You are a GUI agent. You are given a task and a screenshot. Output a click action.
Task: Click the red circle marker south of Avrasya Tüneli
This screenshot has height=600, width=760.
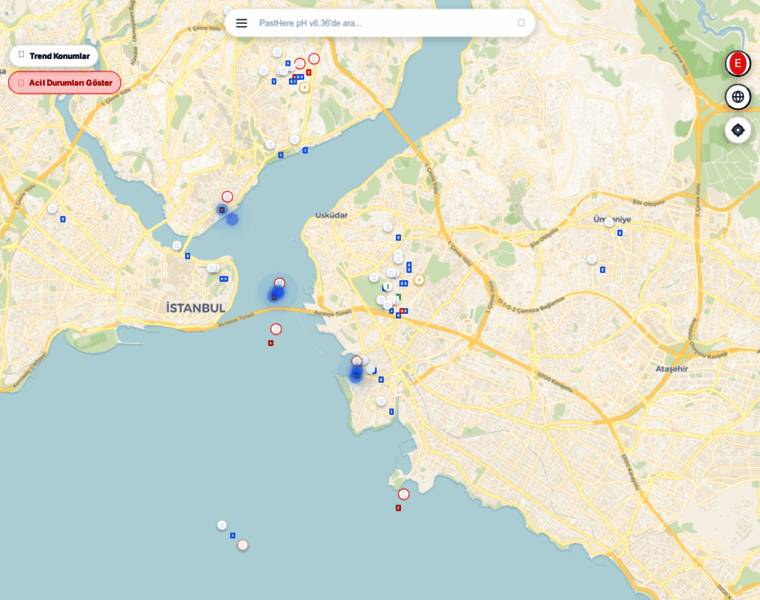coord(276,329)
